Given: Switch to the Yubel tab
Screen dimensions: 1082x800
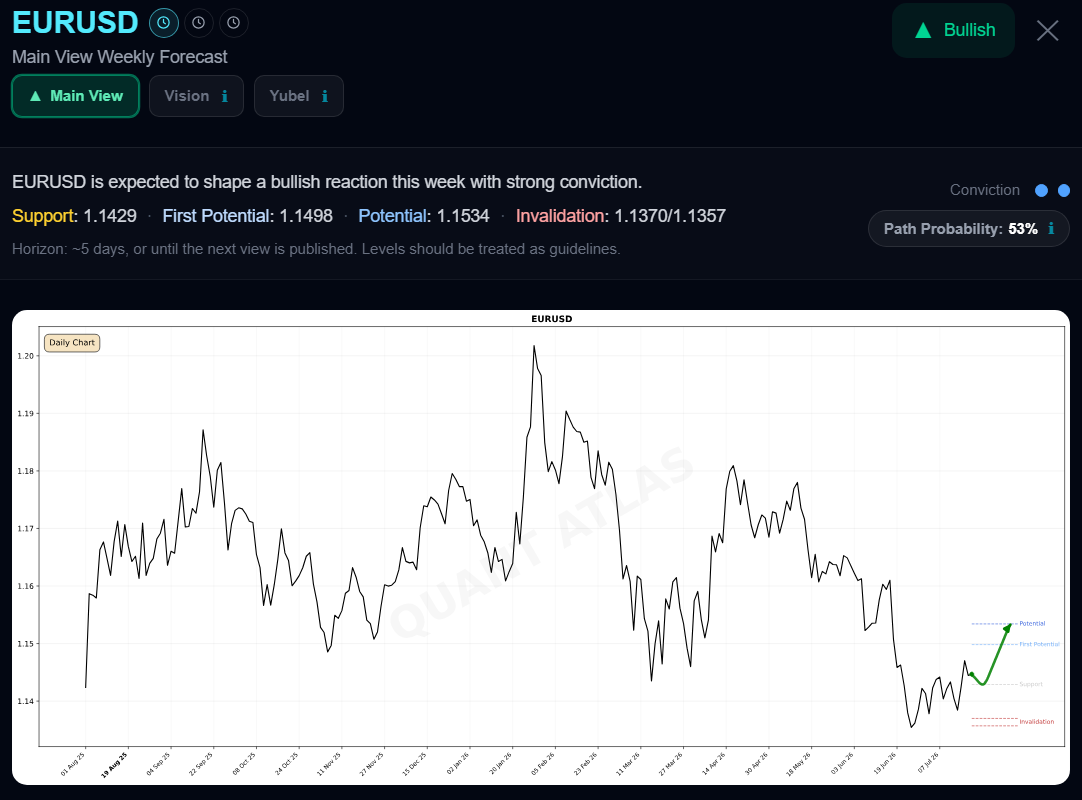Looking at the screenshot, I should (299, 96).
